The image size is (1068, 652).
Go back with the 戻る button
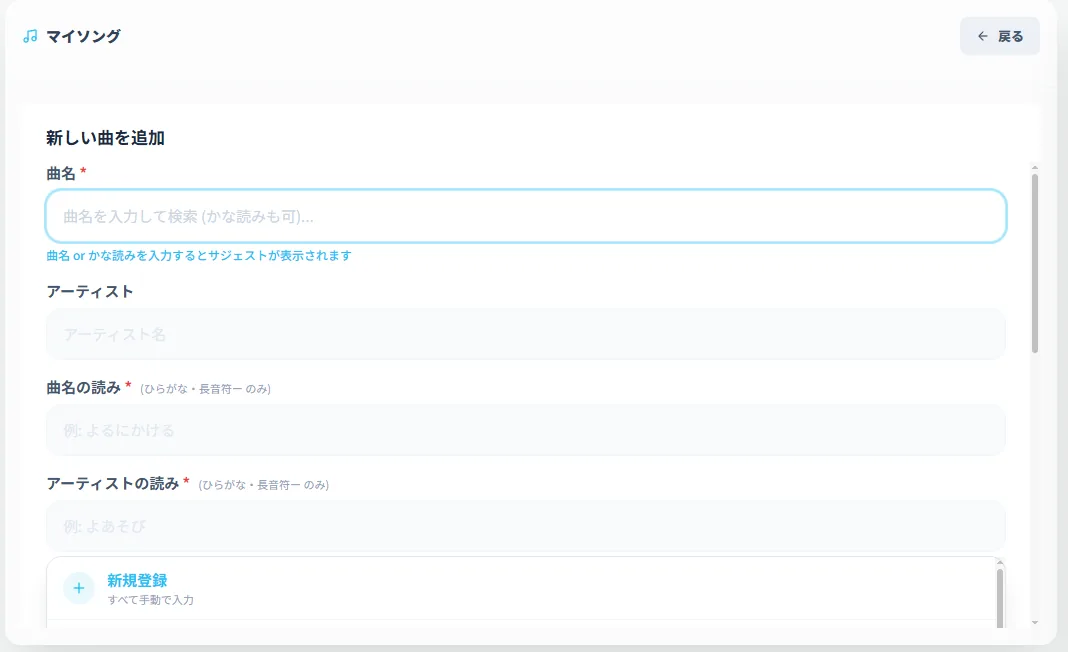pyautogui.click(x=999, y=36)
